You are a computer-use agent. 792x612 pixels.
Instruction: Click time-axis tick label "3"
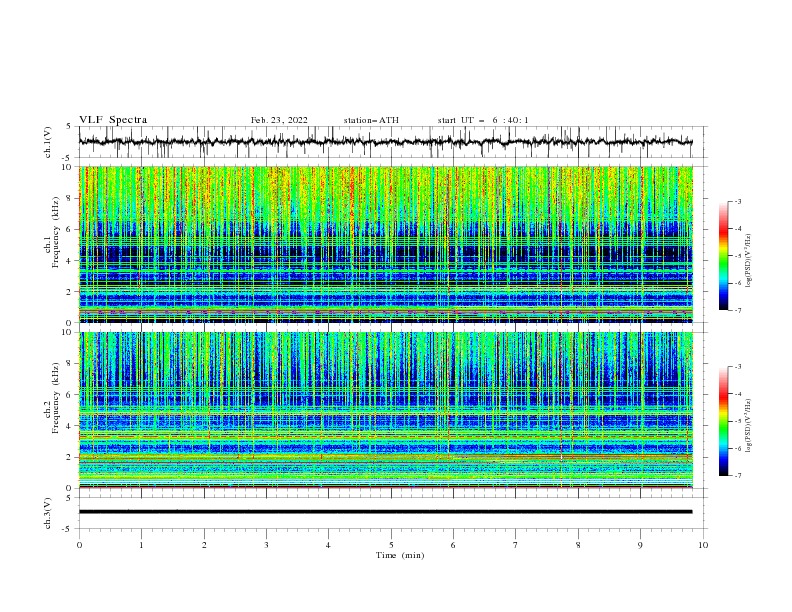click(266, 545)
